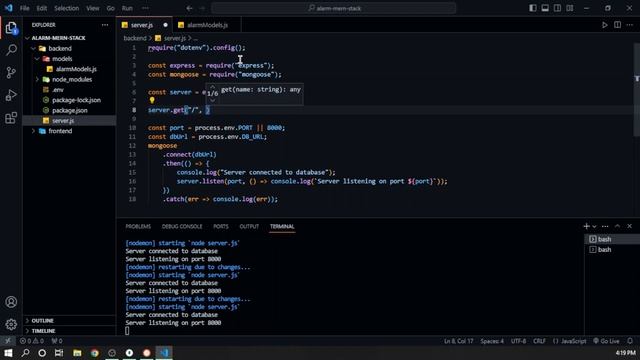Click the lightbulb code action icon
This screenshot has height=360, width=640.
tap(152, 100)
